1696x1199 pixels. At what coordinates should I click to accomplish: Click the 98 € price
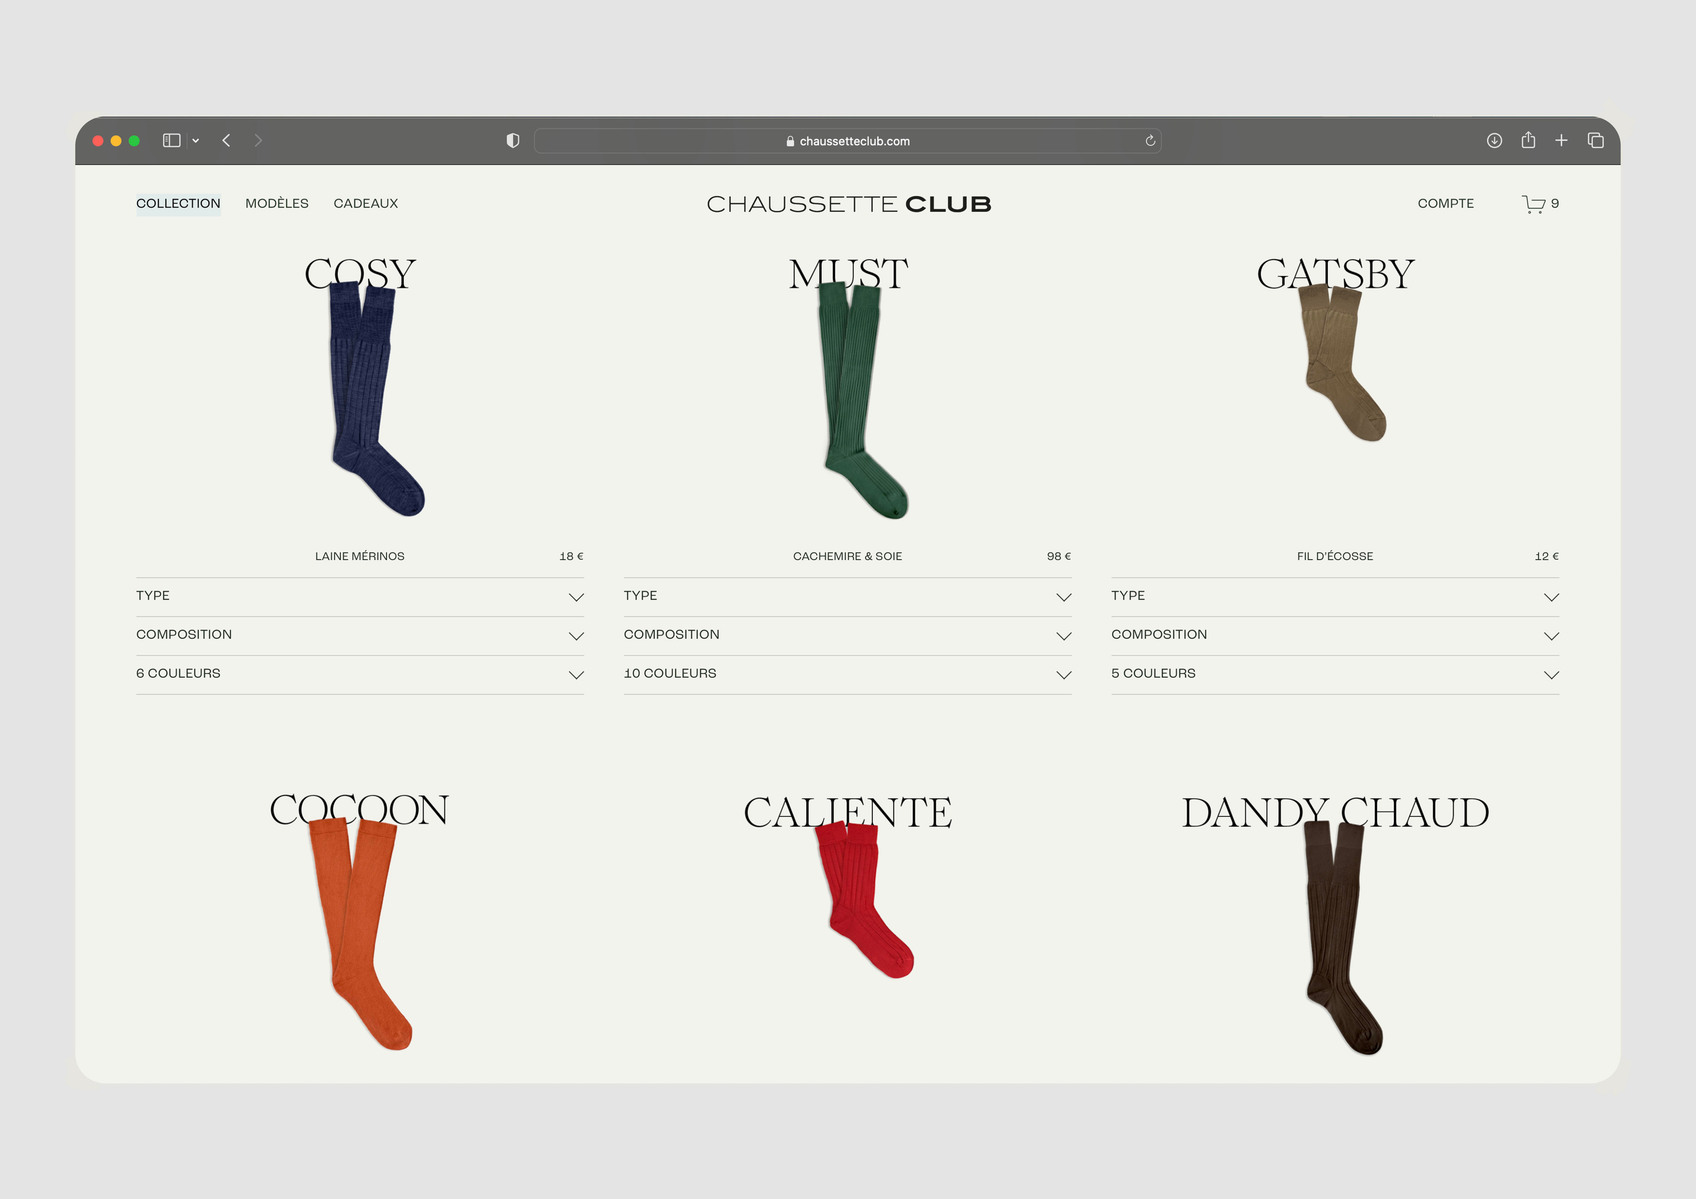pos(1059,556)
